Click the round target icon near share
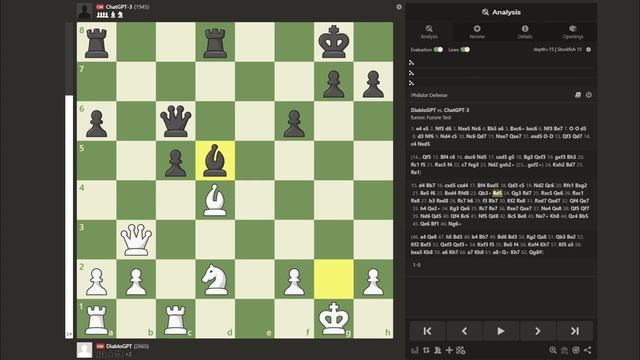 [x=576, y=350]
